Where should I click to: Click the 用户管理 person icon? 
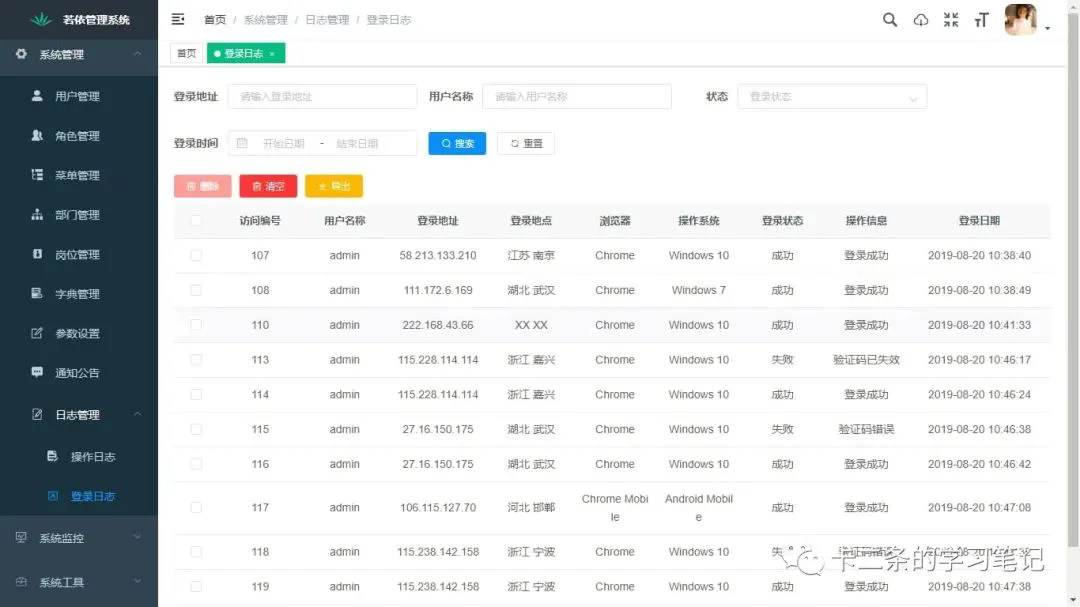(x=37, y=96)
